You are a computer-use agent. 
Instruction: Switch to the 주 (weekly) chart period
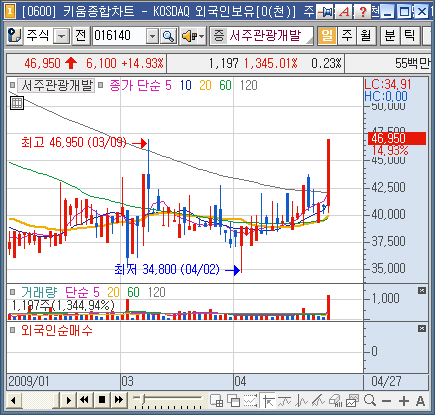coord(347,36)
